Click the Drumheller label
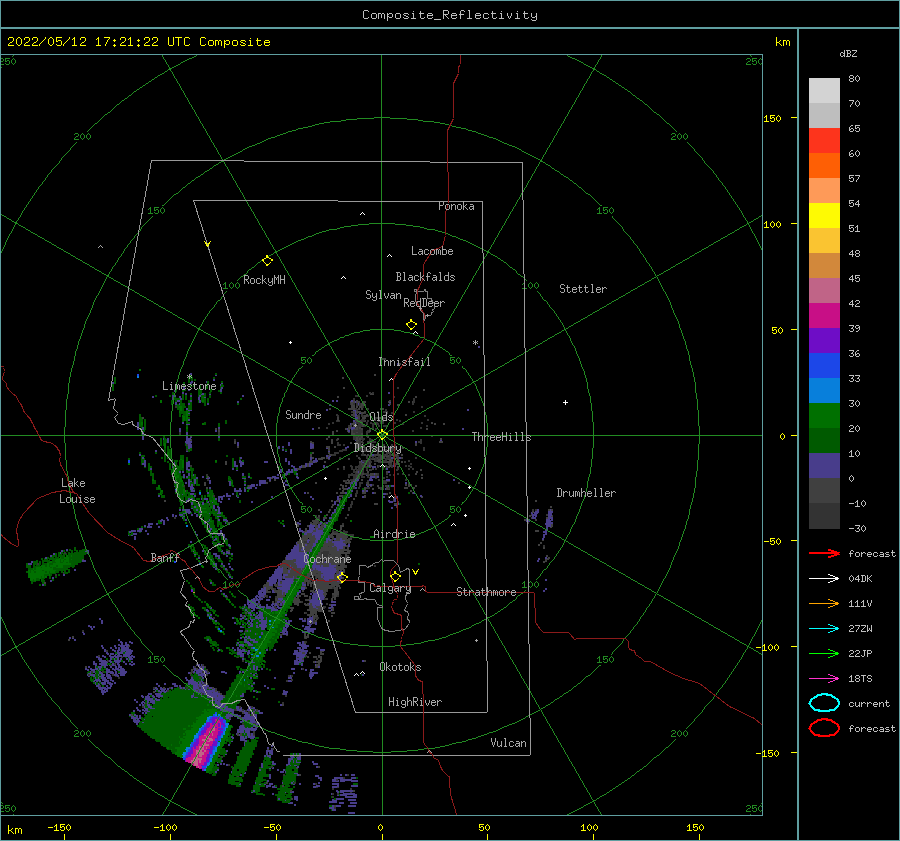The height and width of the screenshot is (841, 900). pos(586,493)
